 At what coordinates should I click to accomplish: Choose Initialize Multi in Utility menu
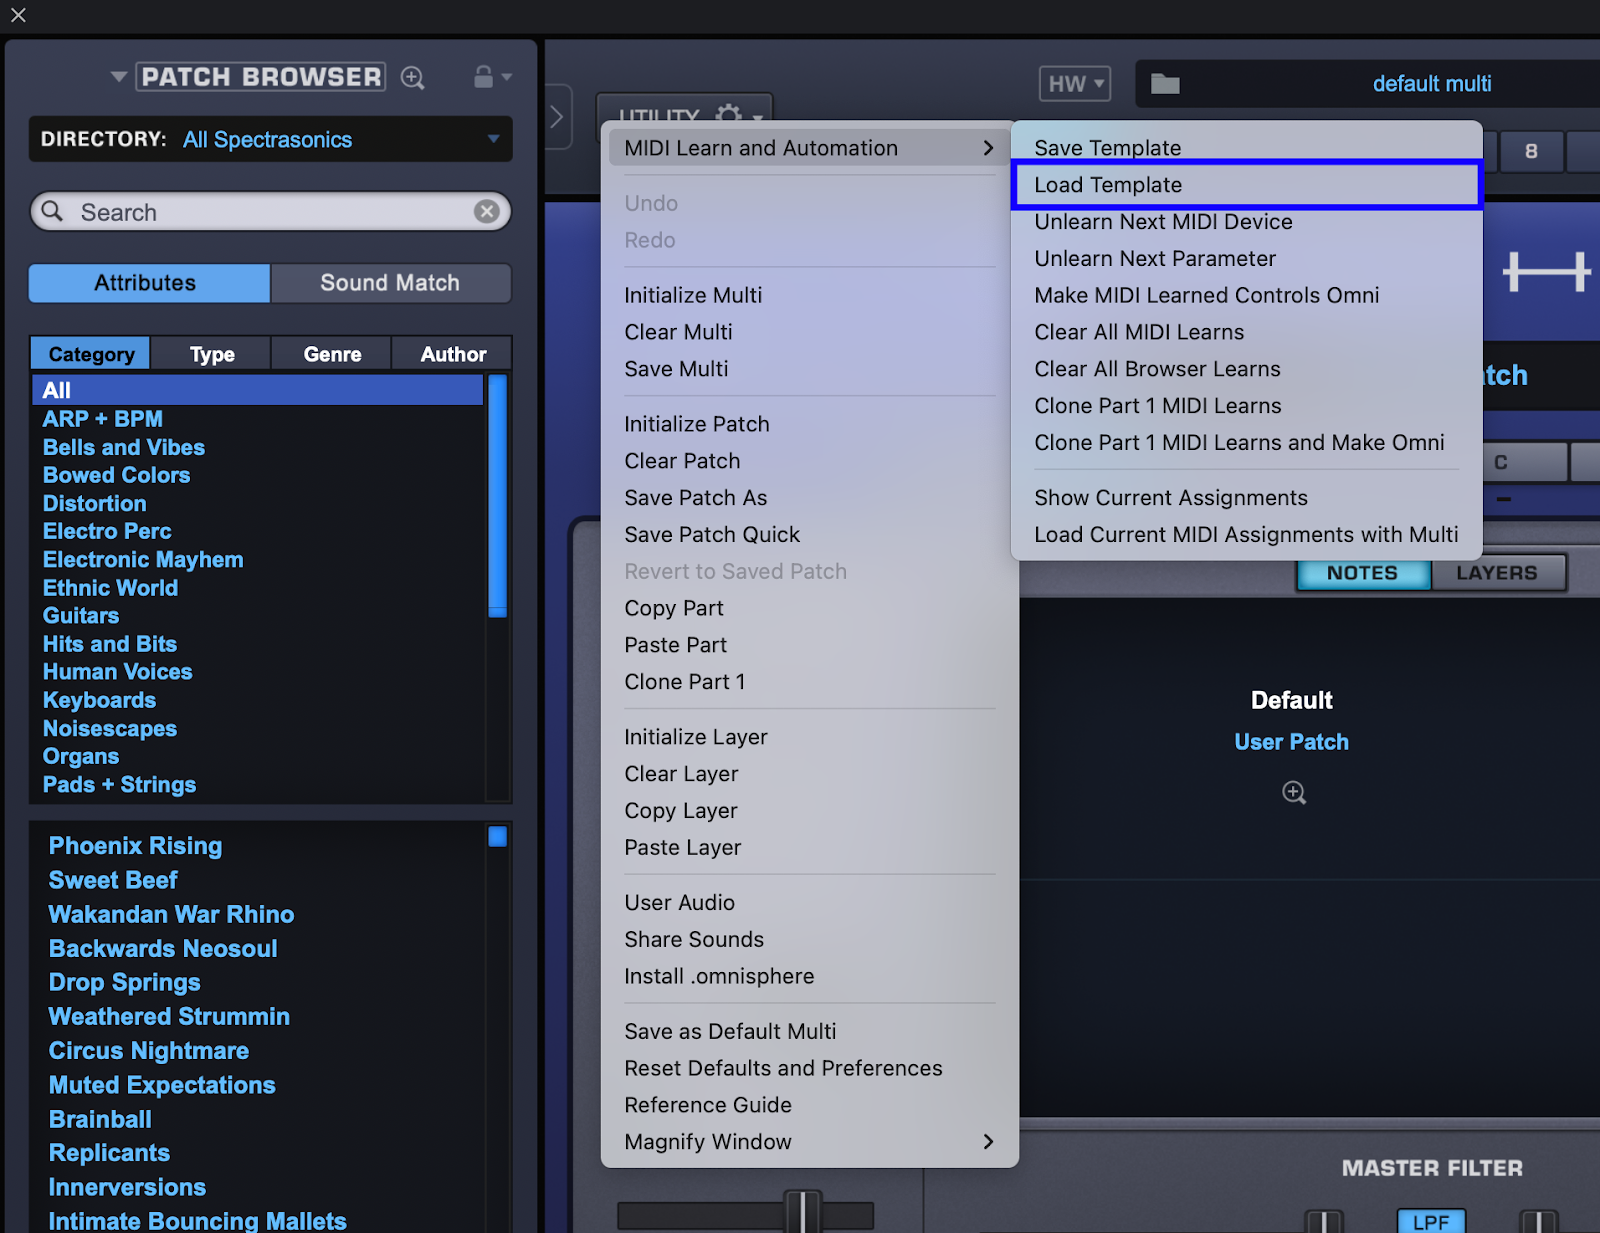click(808, 295)
